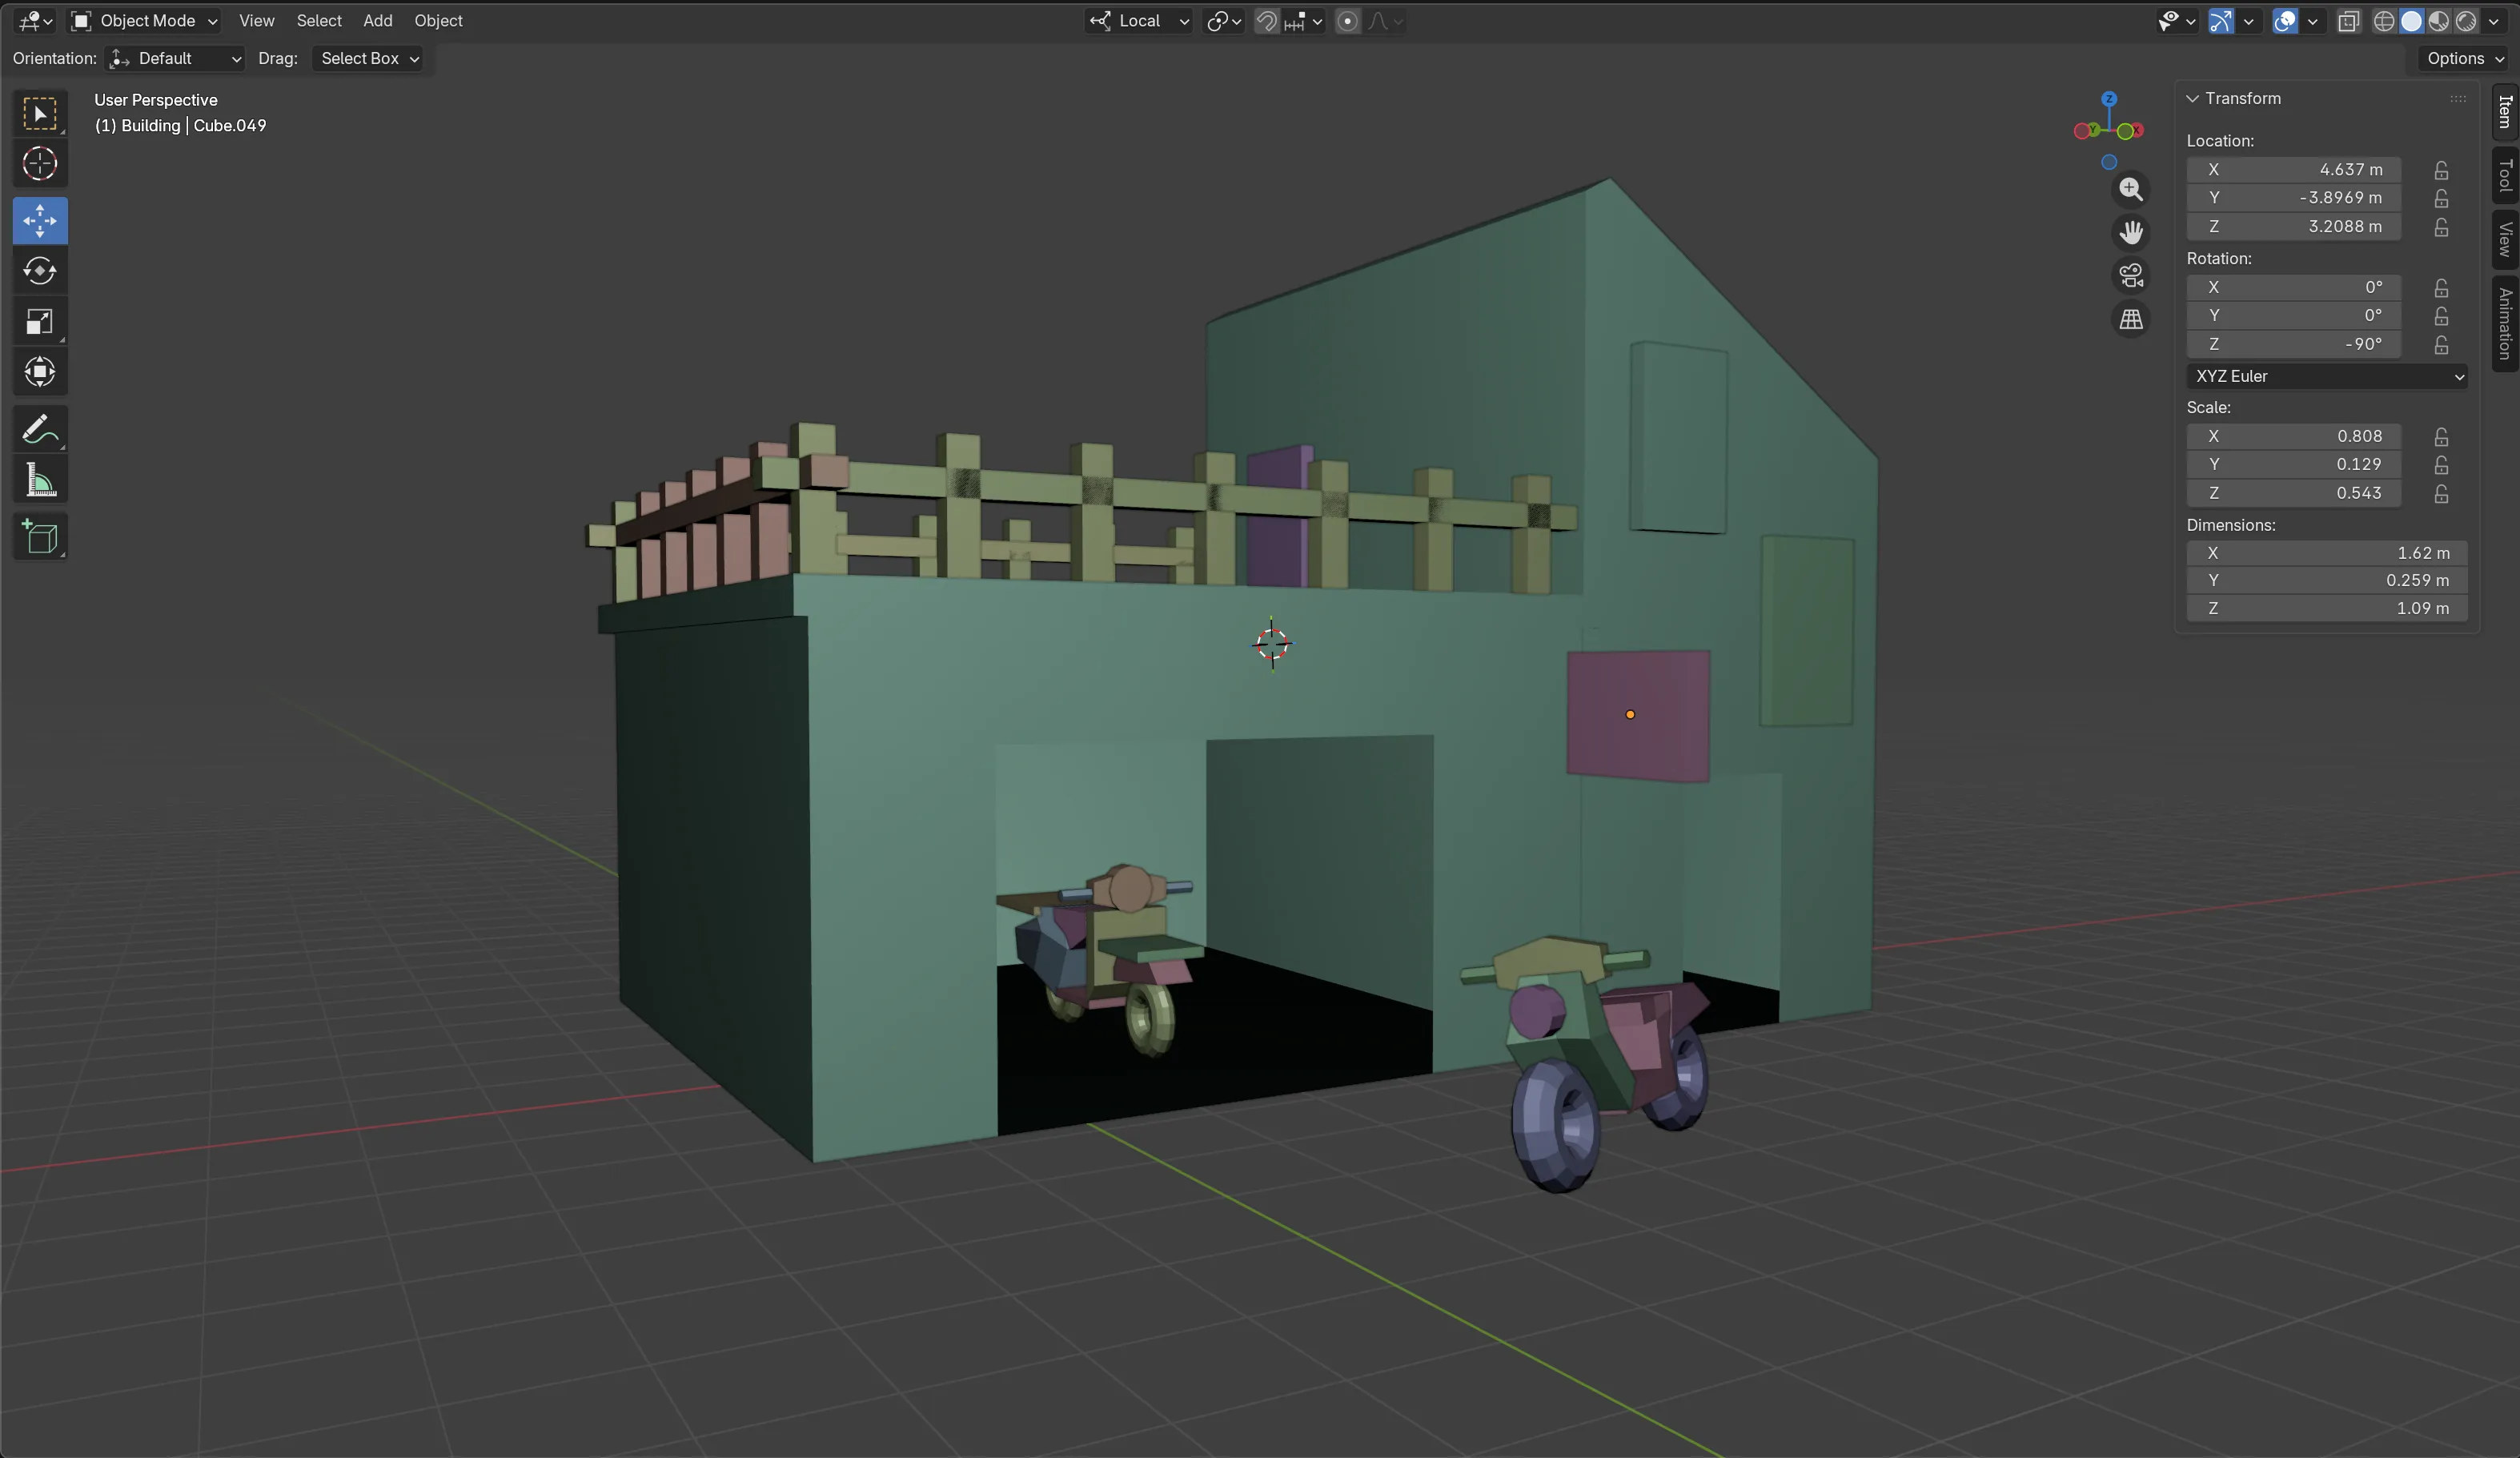Open the Add menu

tap(377, 21)
